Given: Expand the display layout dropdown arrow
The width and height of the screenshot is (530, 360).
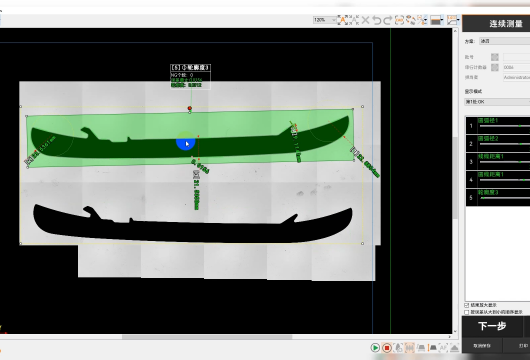Looking at the screenshot, I should click(x=442, y=20).
